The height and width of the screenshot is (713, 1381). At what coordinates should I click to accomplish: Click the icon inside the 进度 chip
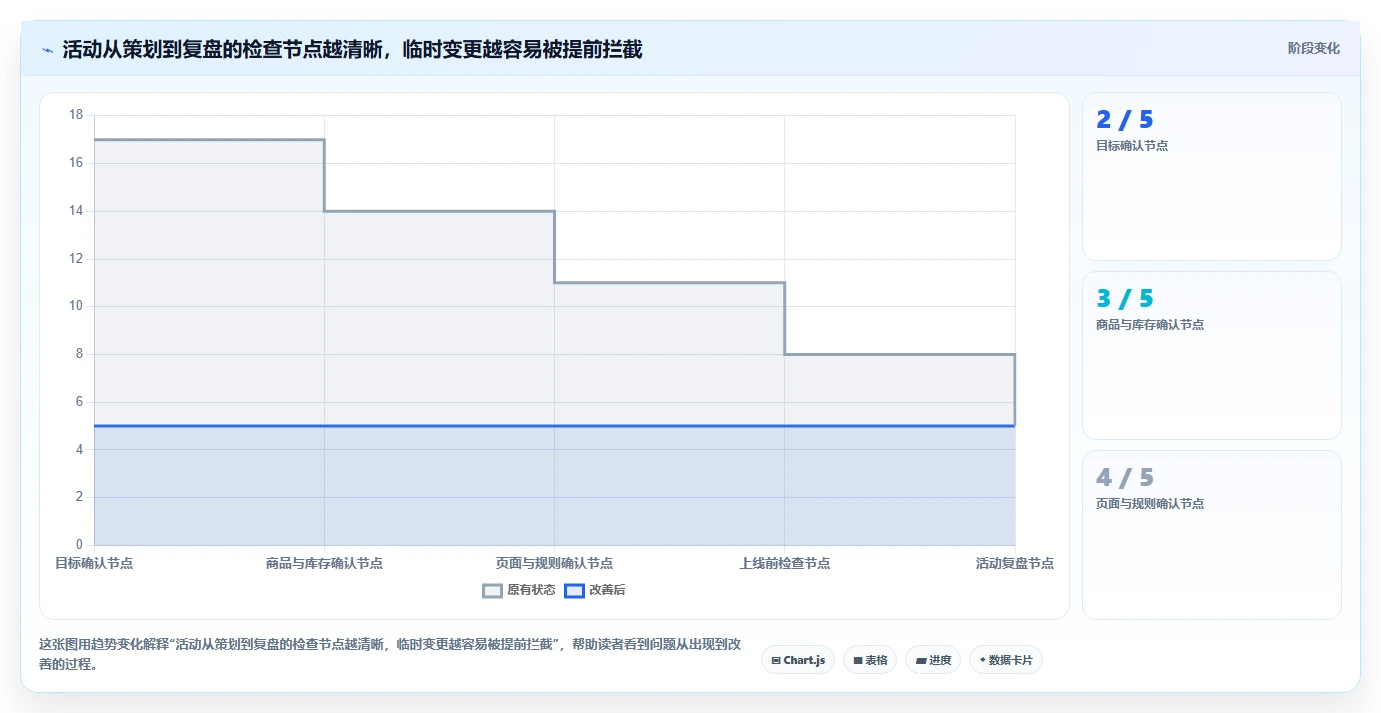coord(920,660)
